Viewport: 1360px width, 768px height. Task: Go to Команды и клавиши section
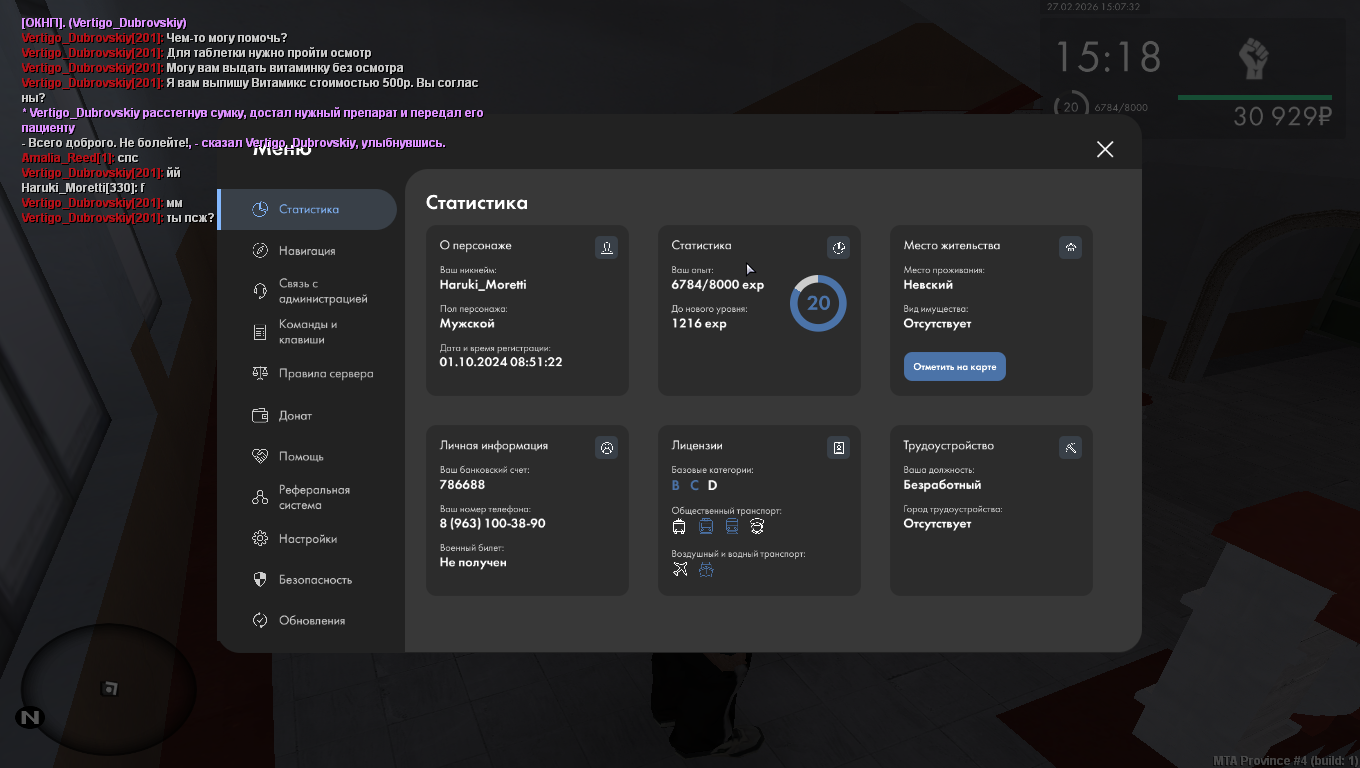coord(307,332)
